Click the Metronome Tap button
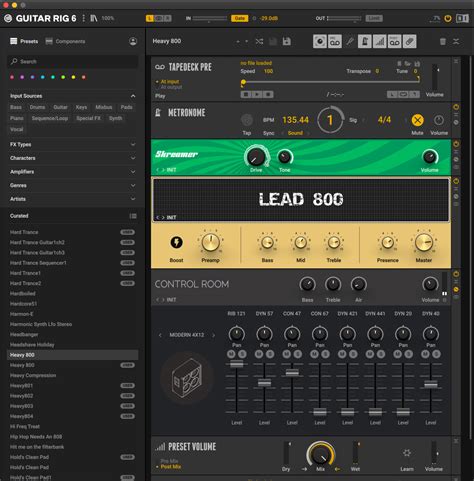The width and height of the screenshot is (474, 481). tap(247, 120)
